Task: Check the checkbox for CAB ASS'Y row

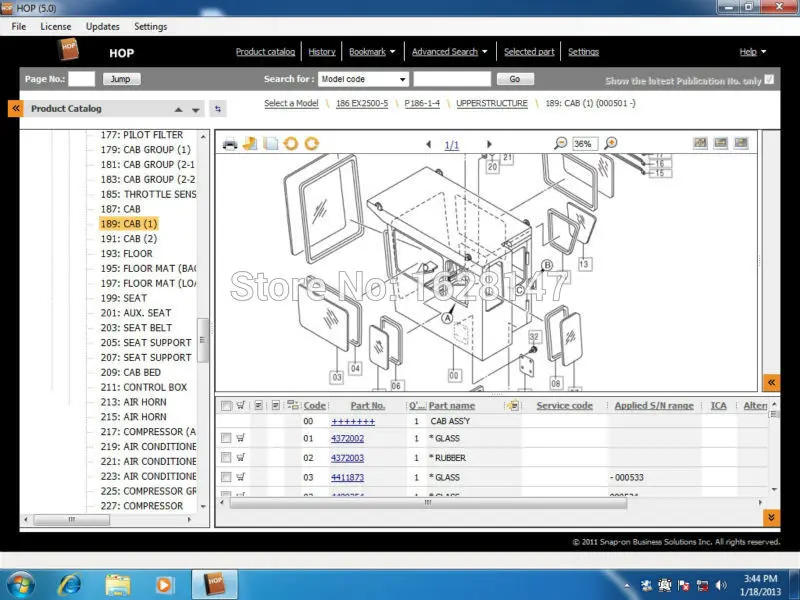Action: [226, 421]
